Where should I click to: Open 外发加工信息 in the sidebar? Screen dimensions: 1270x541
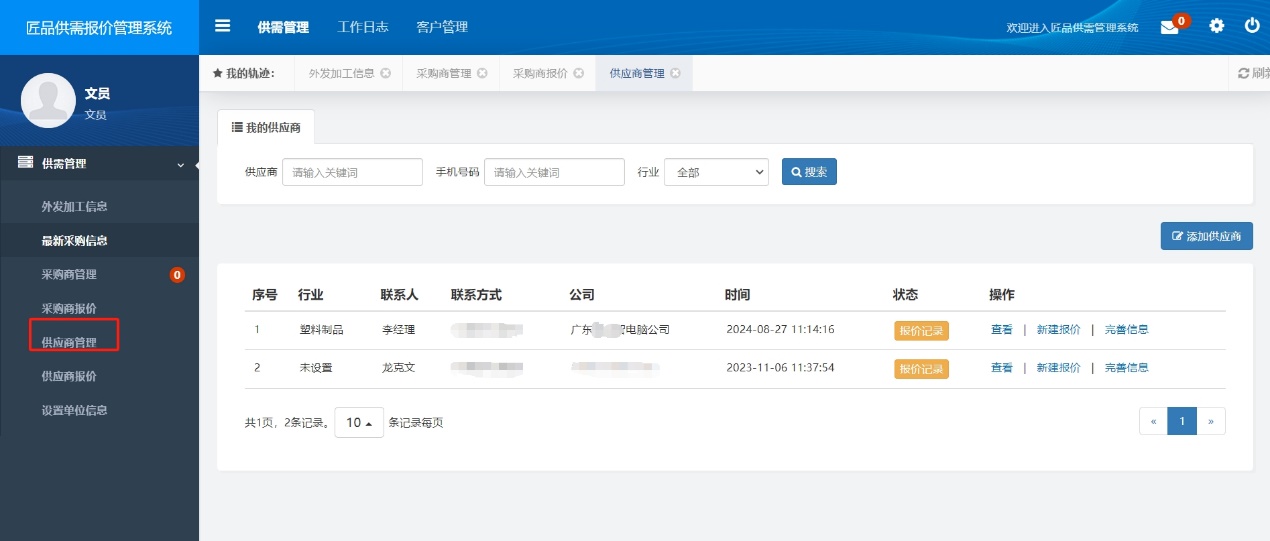74,207
